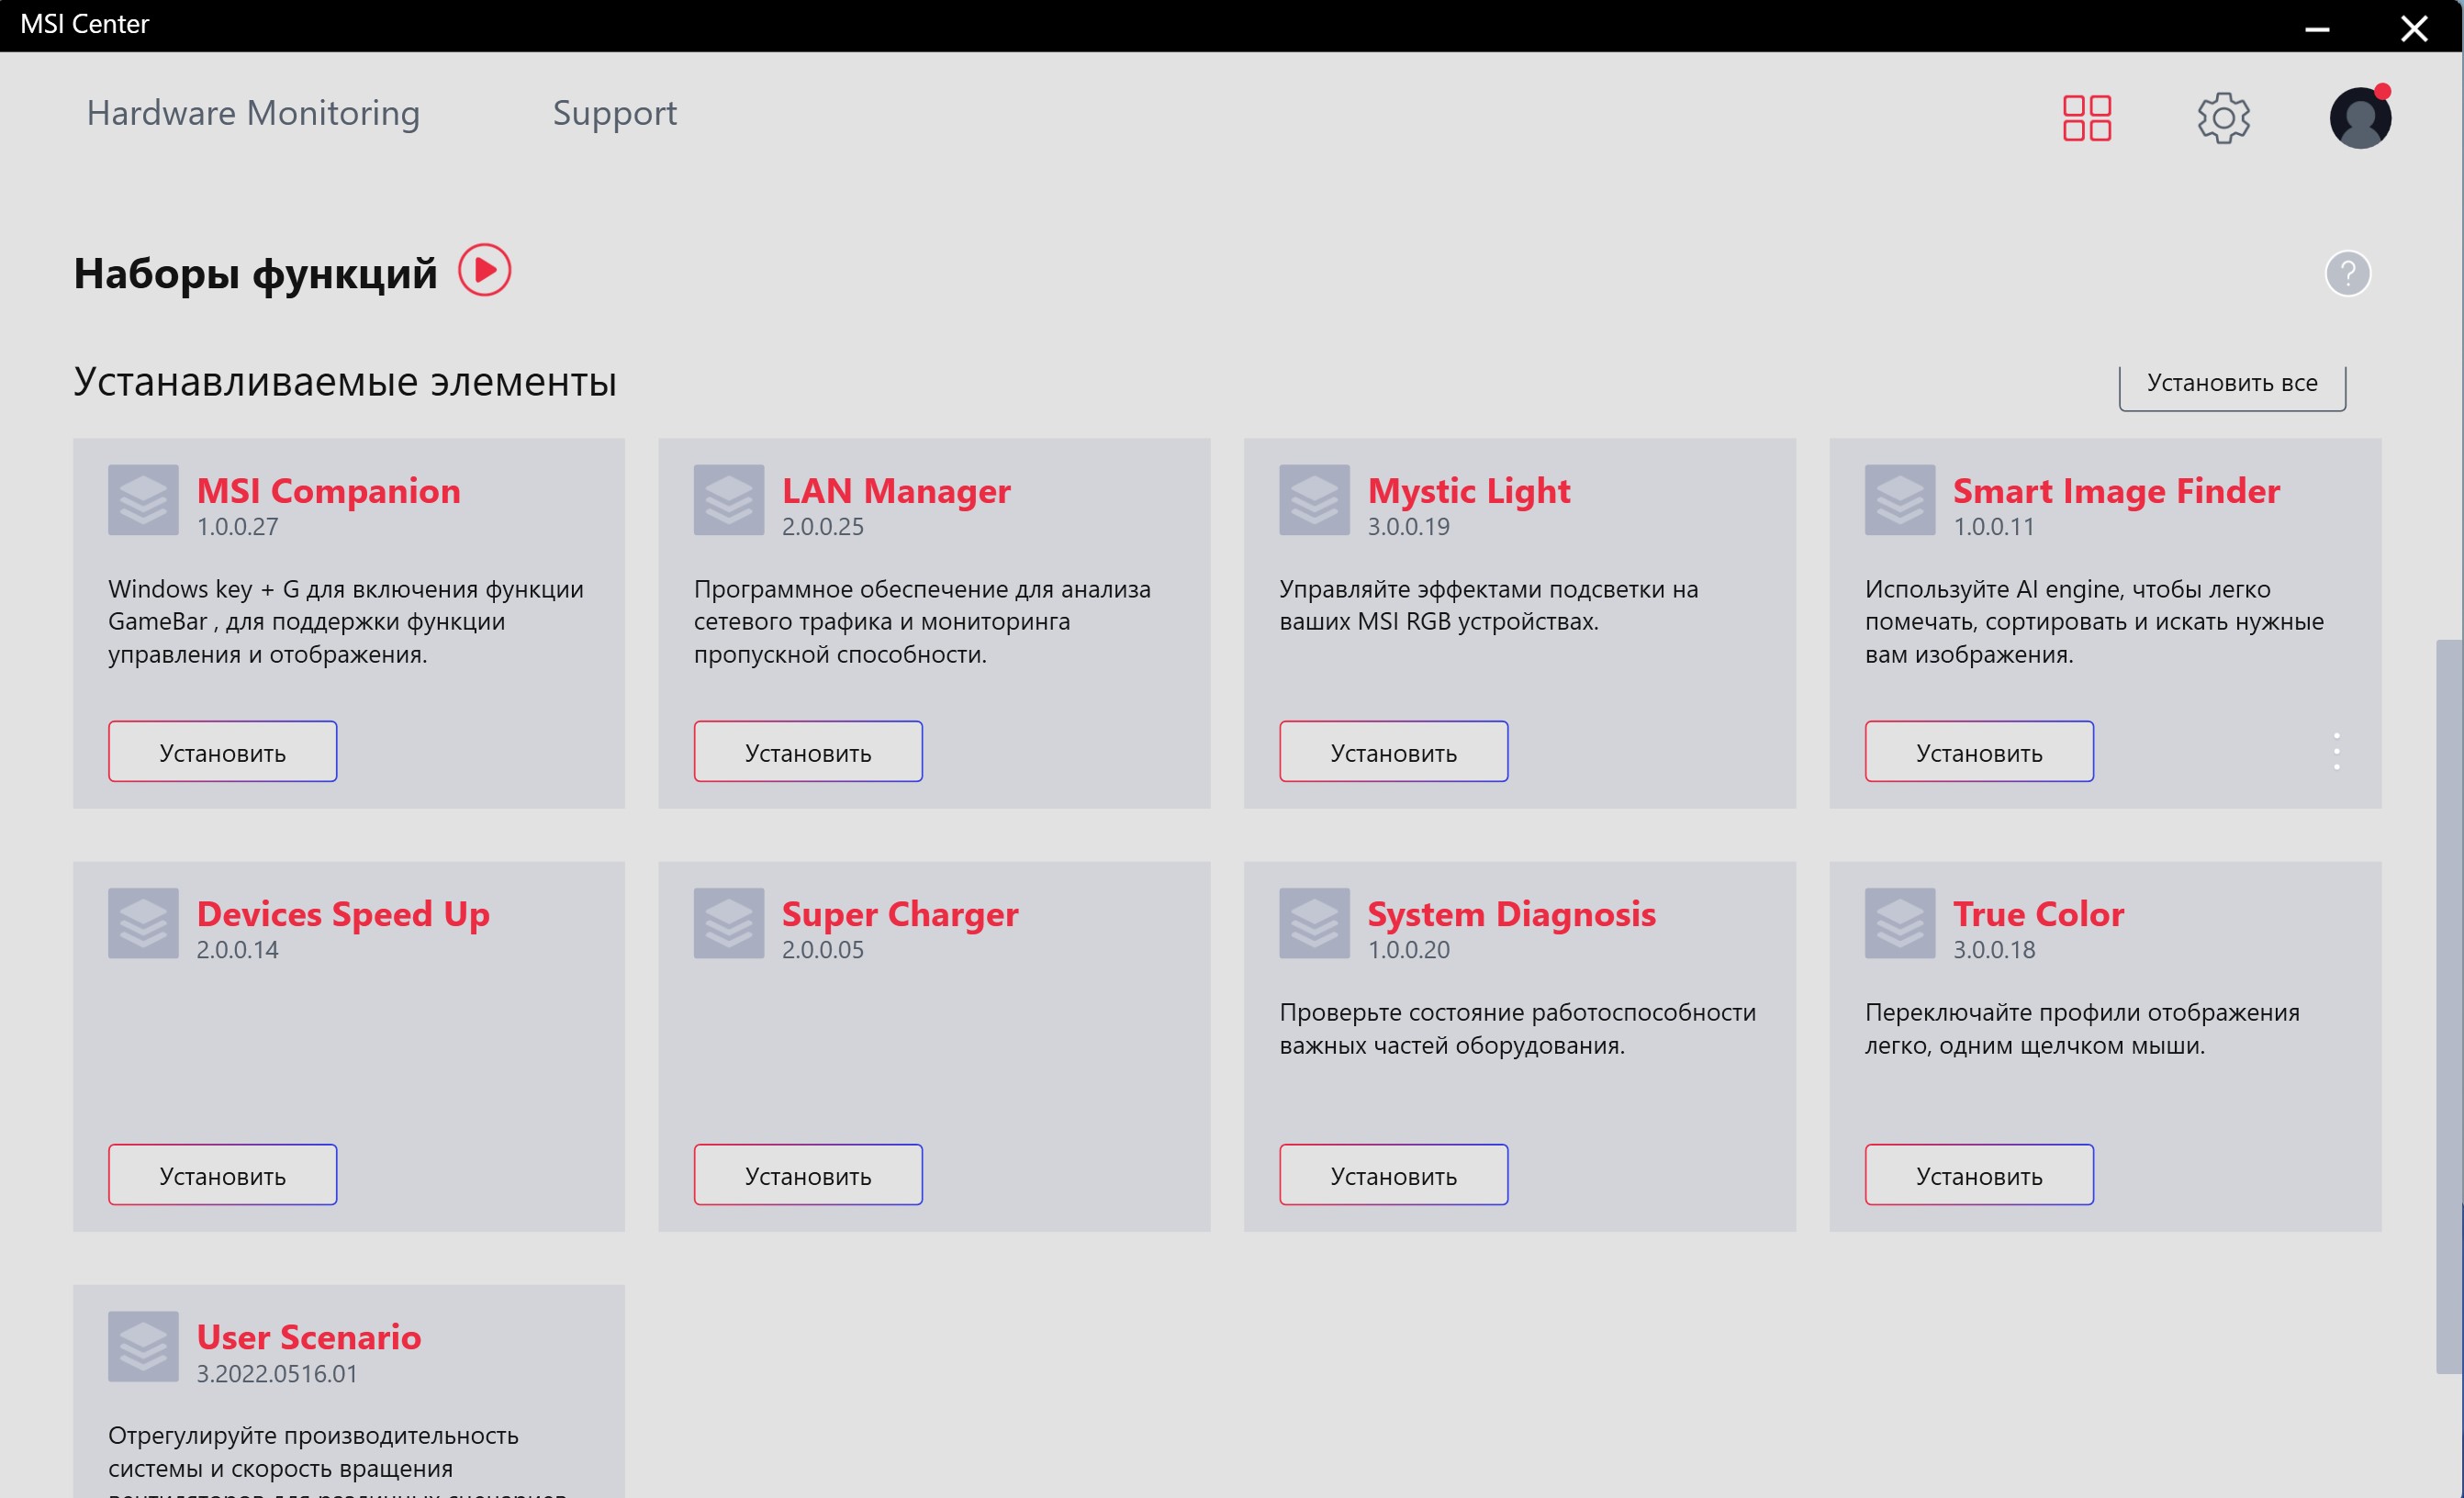Click the user profile avatar icon
The image size is (2464, 1498).
coord(2359,118)
